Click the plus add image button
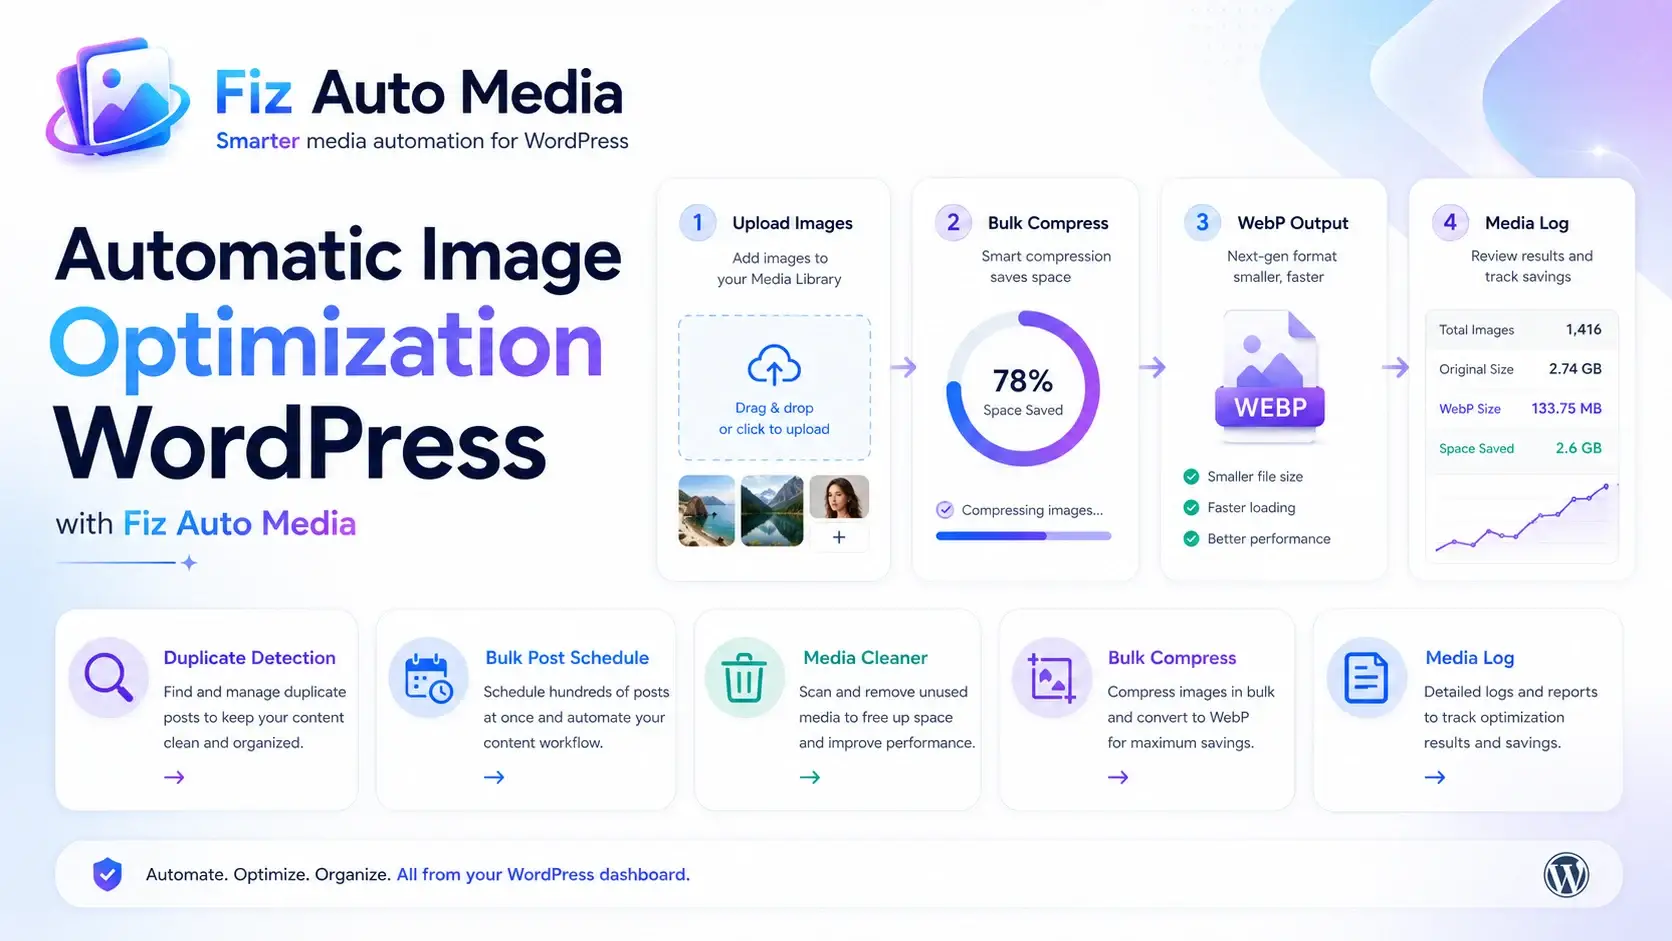The height and width of the screenshot is (941, 1672). [x=839, y=537]
